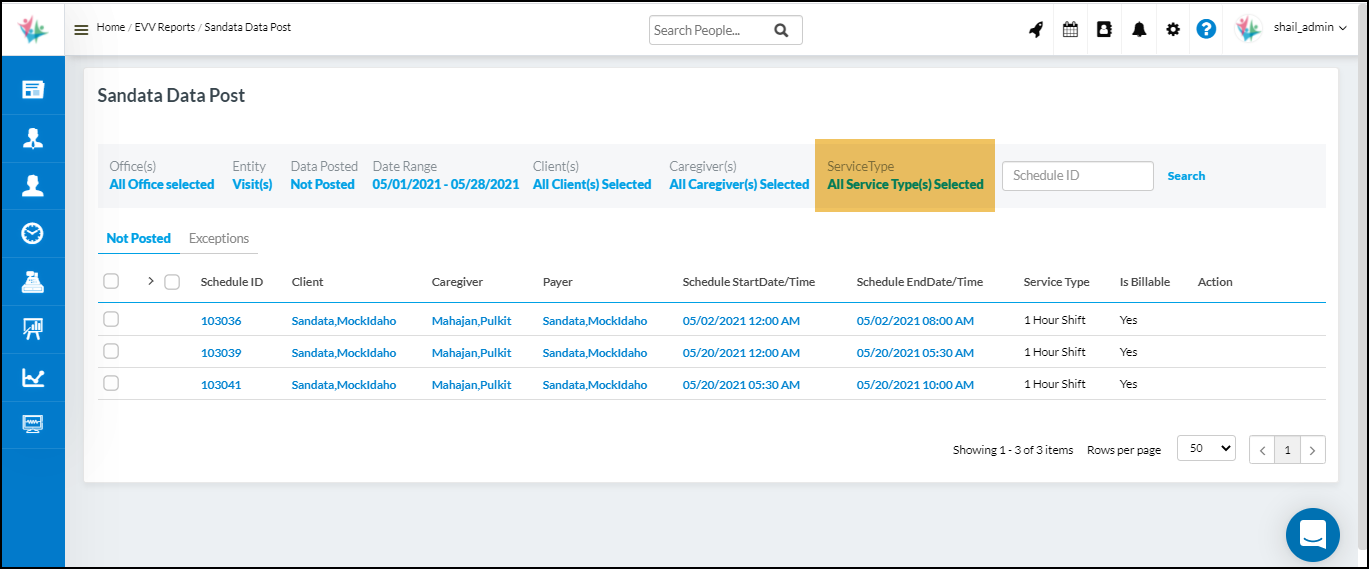
Task: Click the notification bell icon
Action: [1139, 30]
